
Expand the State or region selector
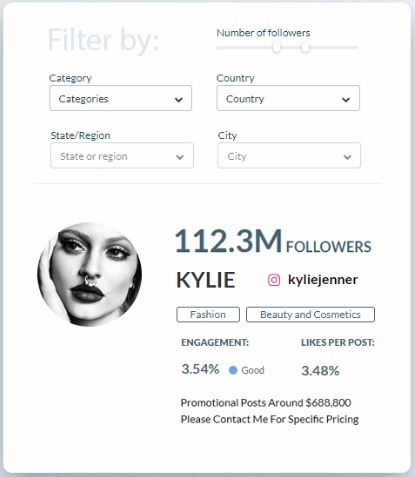click(x=122, y=156)
